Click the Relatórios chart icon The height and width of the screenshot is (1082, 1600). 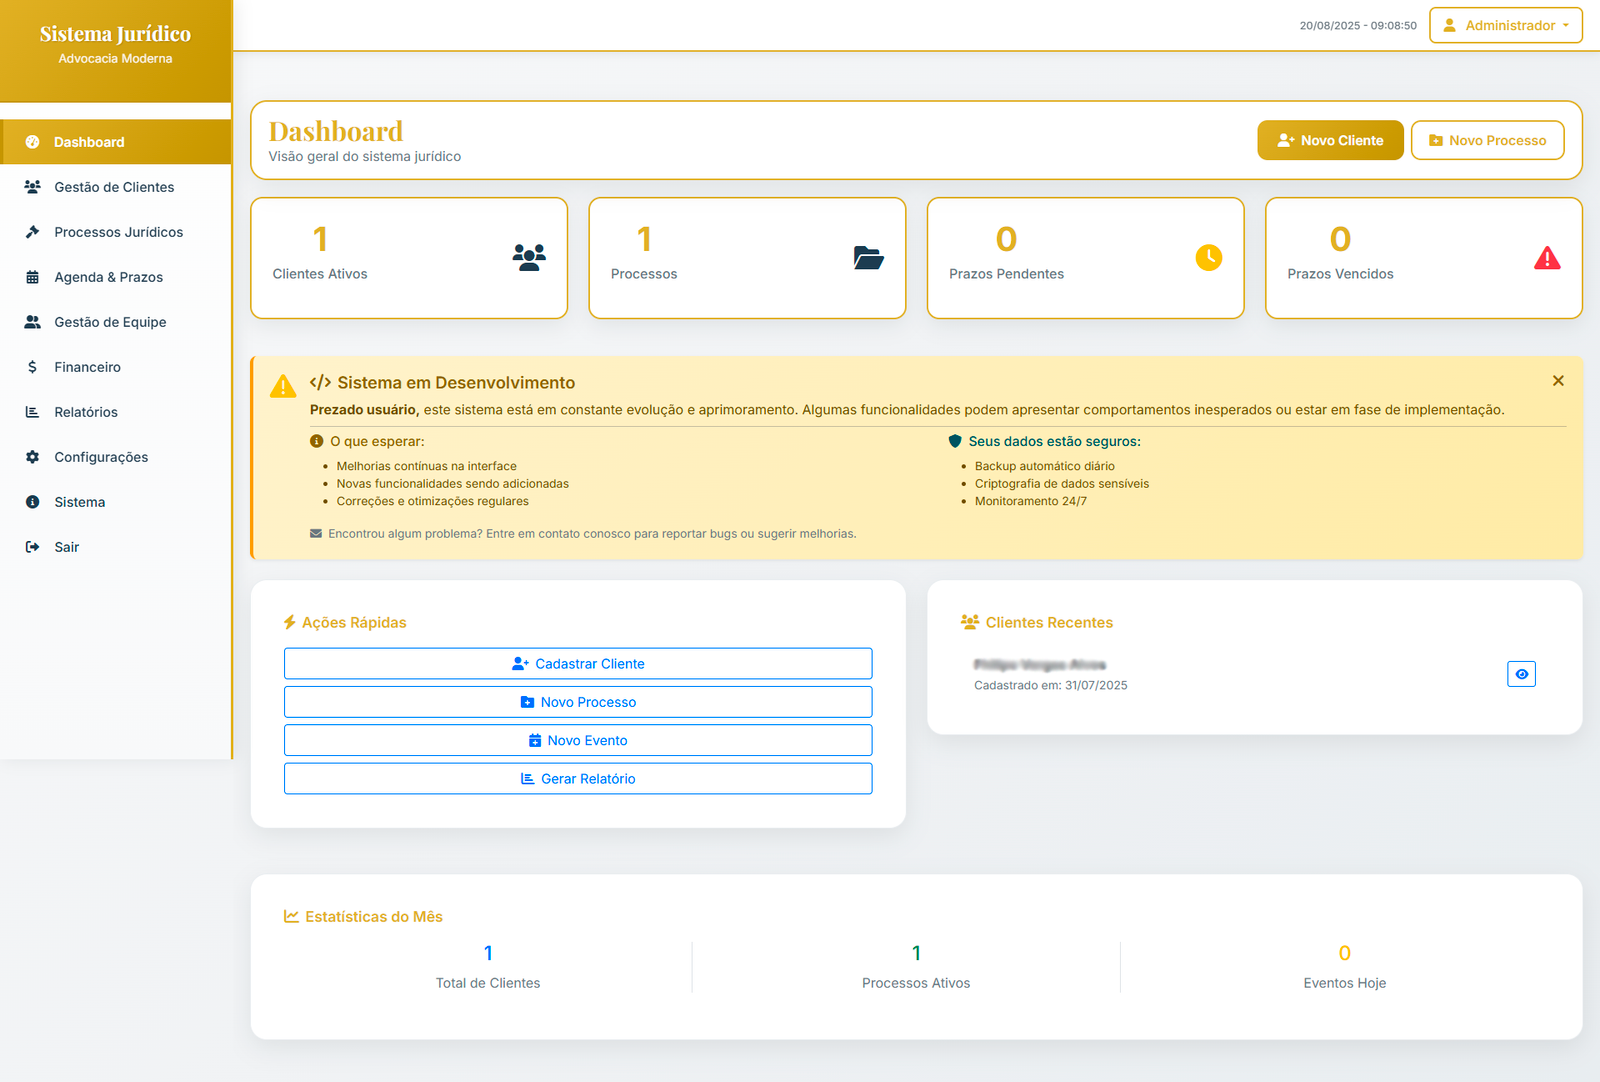click(x=32, y=411)
